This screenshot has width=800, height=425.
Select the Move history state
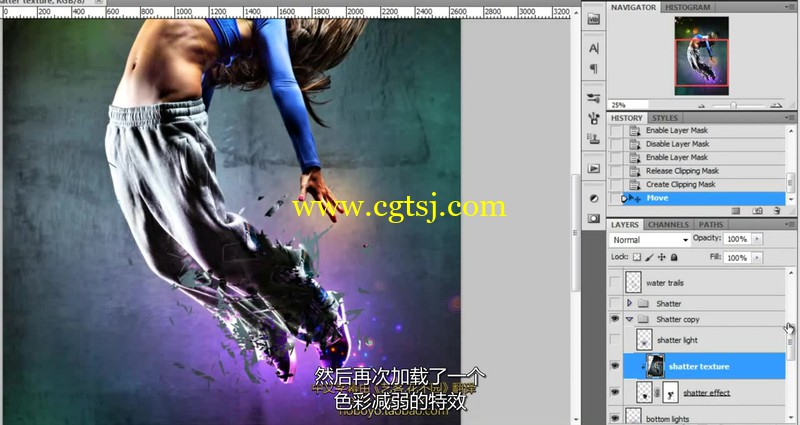click(x=704, y=198)
